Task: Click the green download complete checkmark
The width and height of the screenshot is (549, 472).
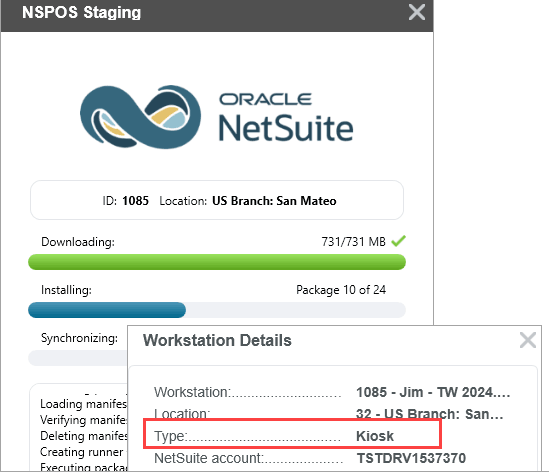Action: click(x=398, y=241)
